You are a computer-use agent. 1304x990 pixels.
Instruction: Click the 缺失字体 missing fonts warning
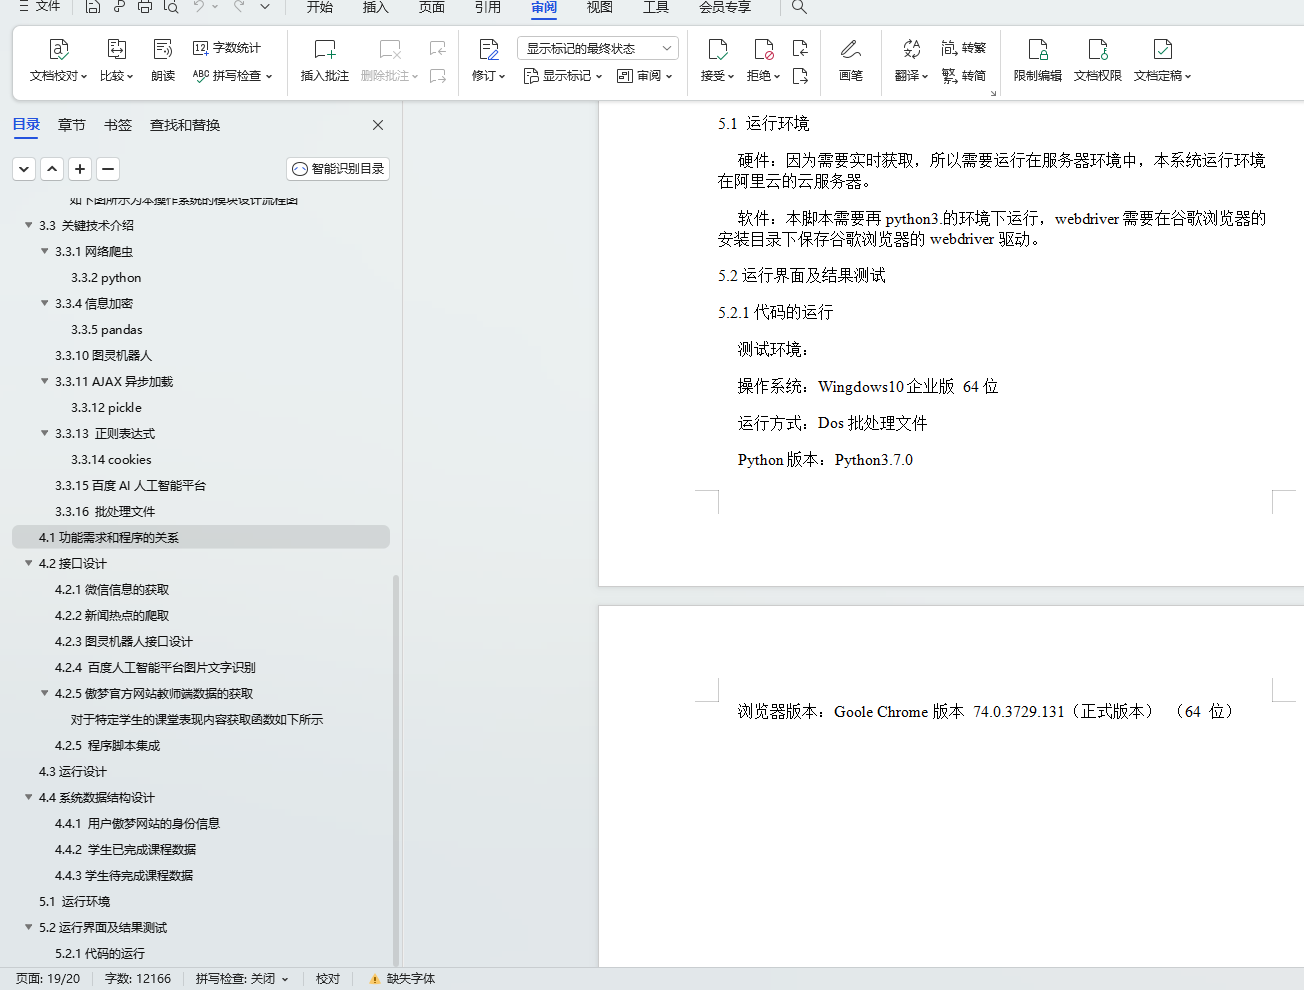tap(402, 979)
